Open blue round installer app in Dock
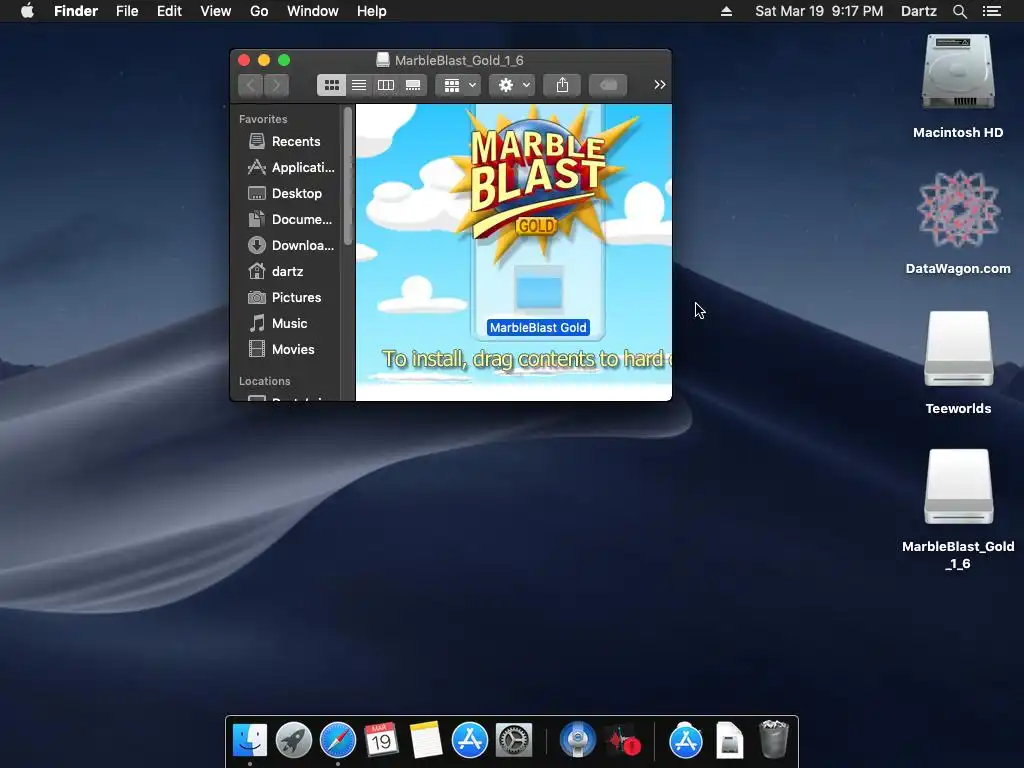 point(578,741)
